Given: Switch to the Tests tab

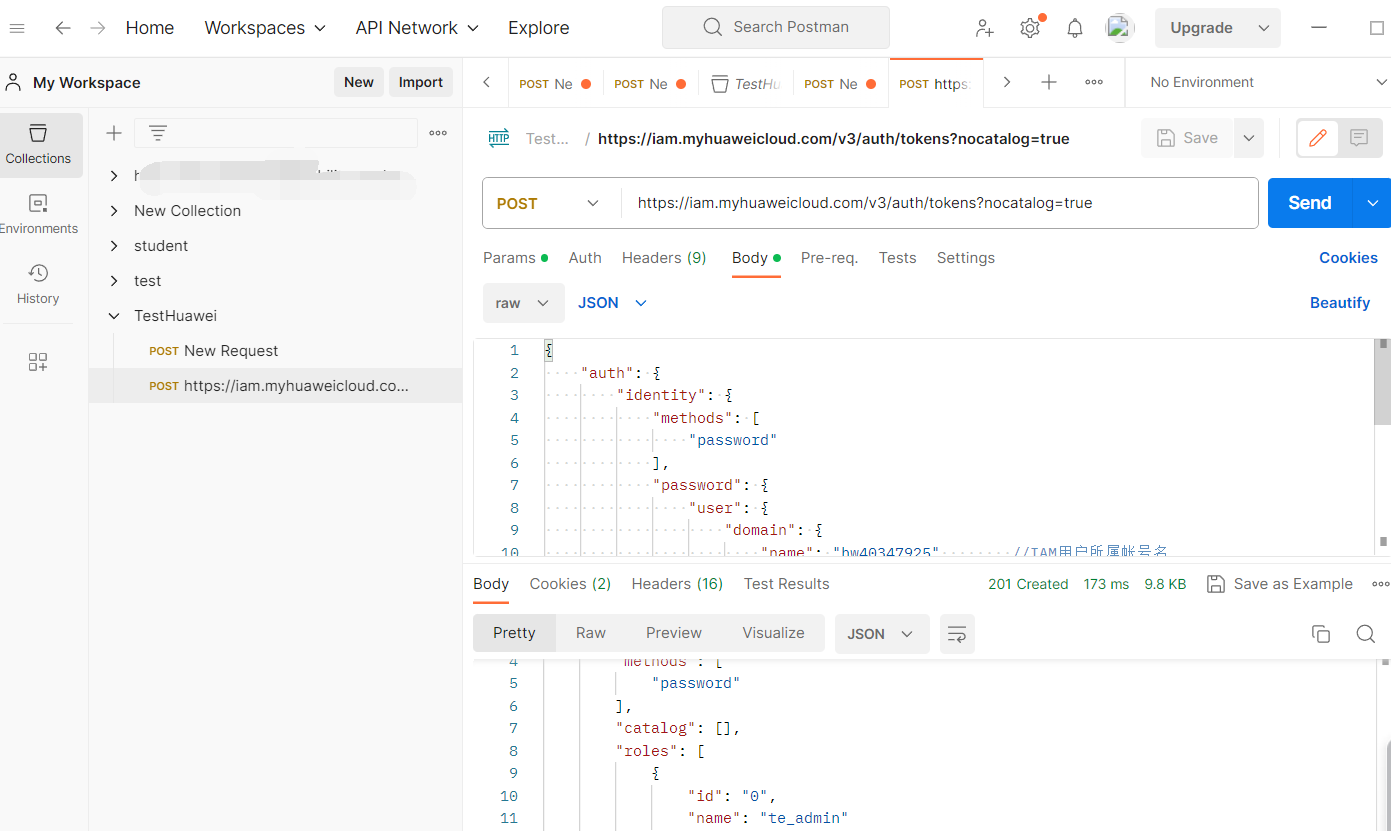Looking at the screenshot, I should [x=897, y=258].
